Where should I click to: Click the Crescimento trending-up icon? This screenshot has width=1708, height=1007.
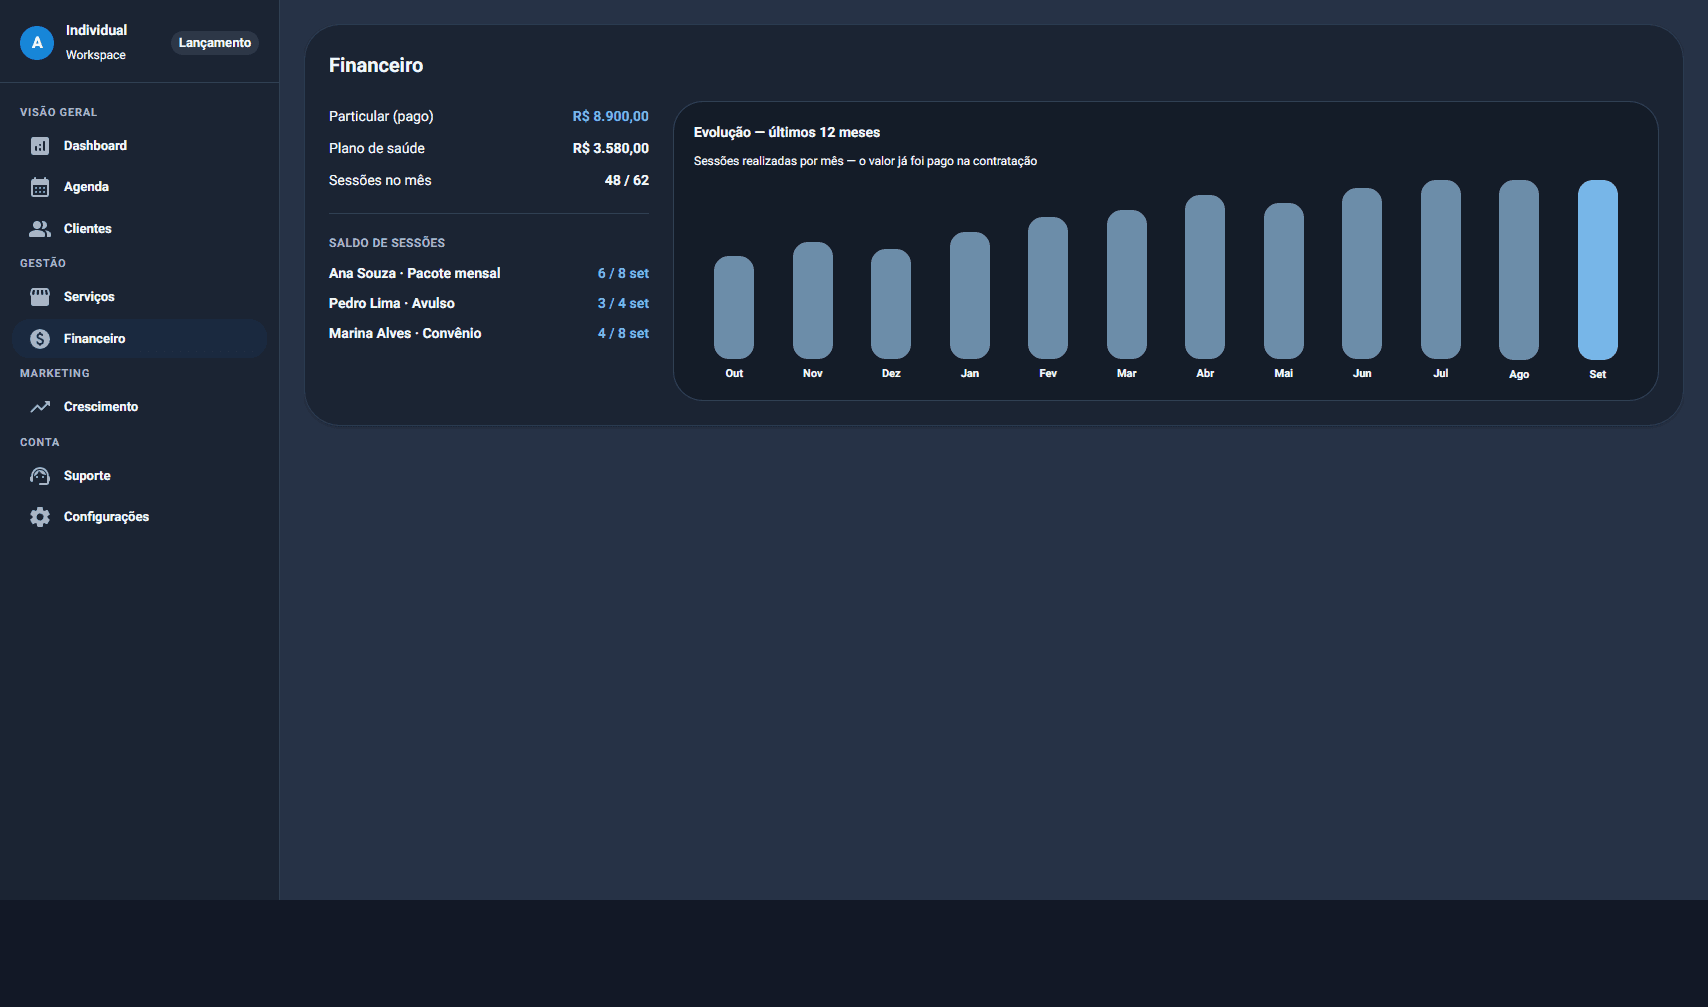click(x=40, y=407)
